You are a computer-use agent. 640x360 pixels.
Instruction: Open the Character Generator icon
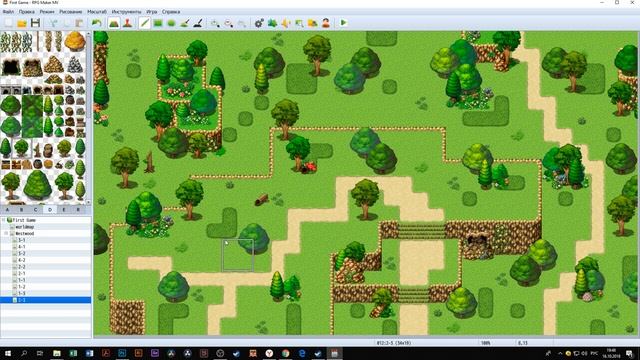point(326,23)
